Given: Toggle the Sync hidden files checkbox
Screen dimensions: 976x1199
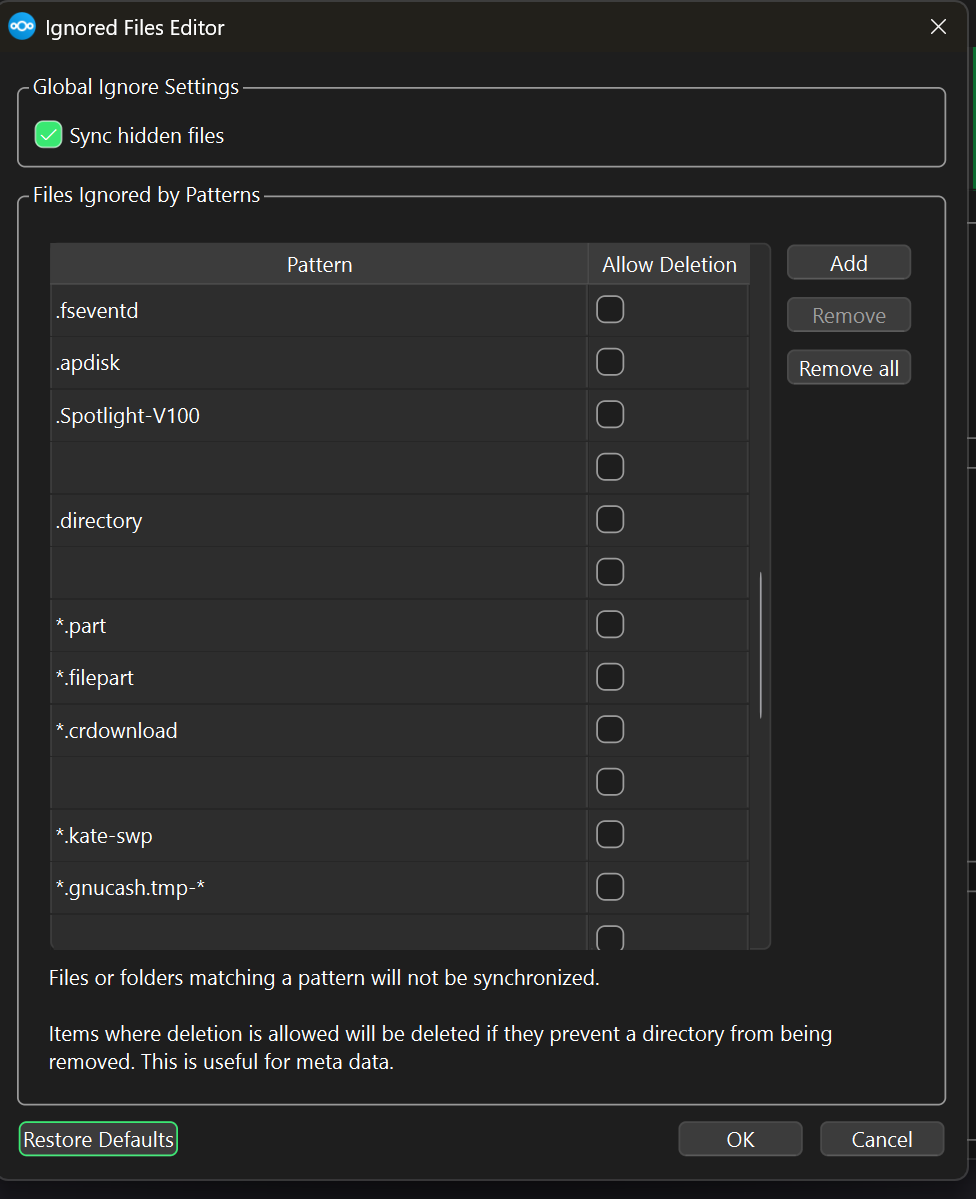Looking at the screenshot, I should pyautogui.click(x=49, y=135).
